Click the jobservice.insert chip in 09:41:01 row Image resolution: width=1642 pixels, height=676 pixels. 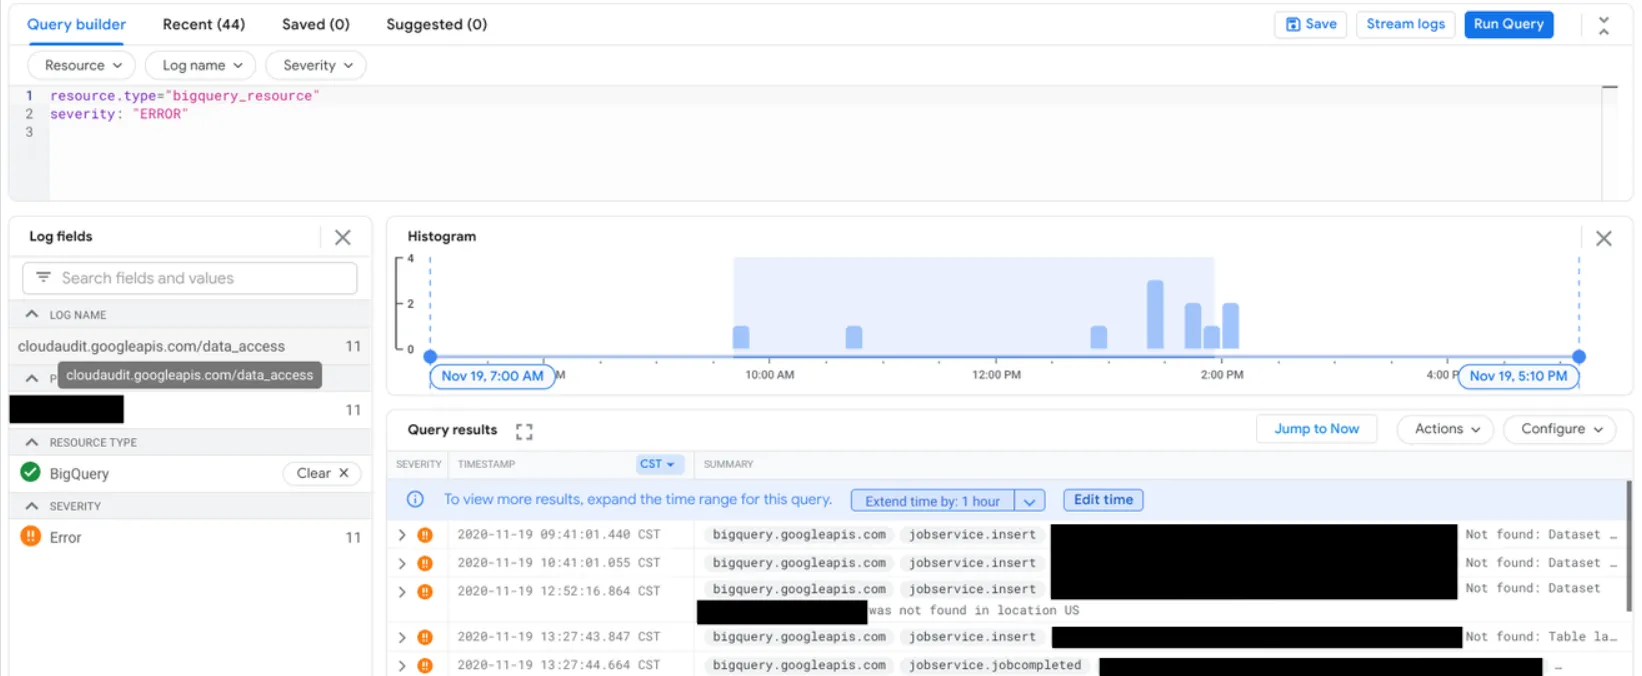[x=972, y=535]
